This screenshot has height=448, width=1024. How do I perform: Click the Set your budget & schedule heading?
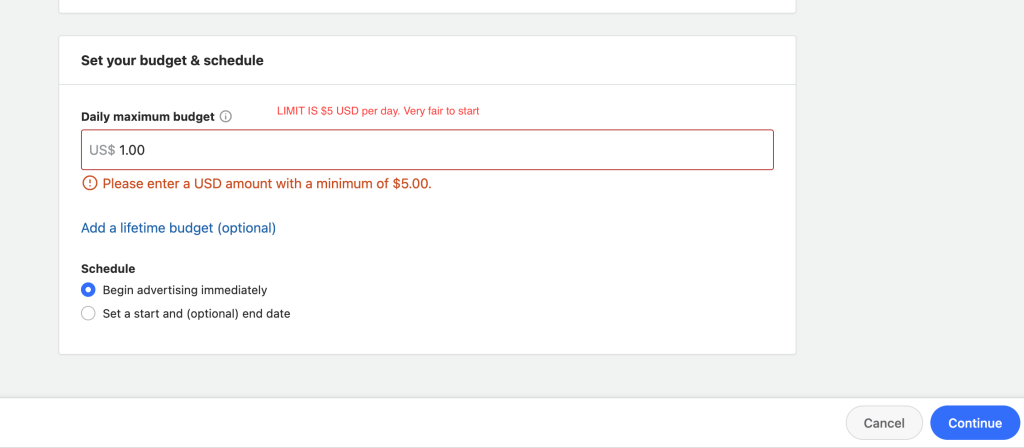[x=172, y=61]
